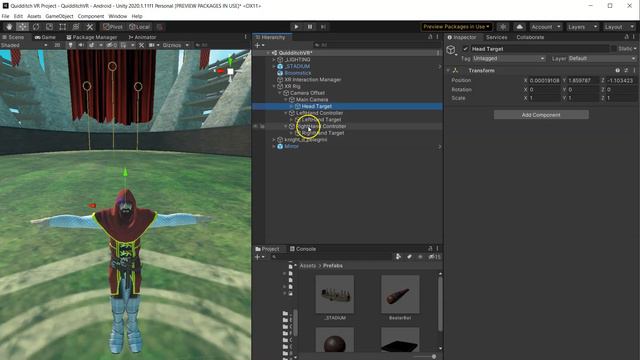Open the scene camera settings icon

(x=152, y=45)
